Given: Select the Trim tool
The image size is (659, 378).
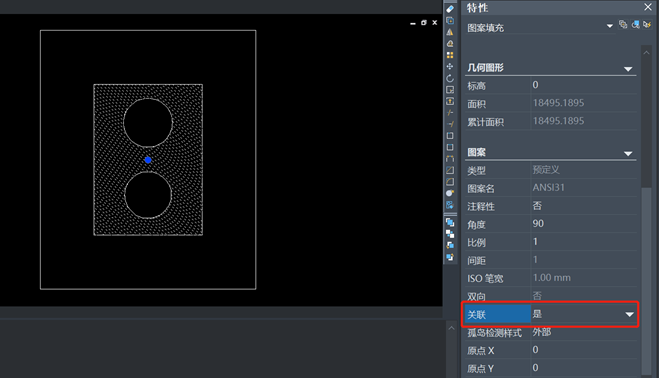Looking at the screenshot, I should pyautogui.click(x=450, y=113).
